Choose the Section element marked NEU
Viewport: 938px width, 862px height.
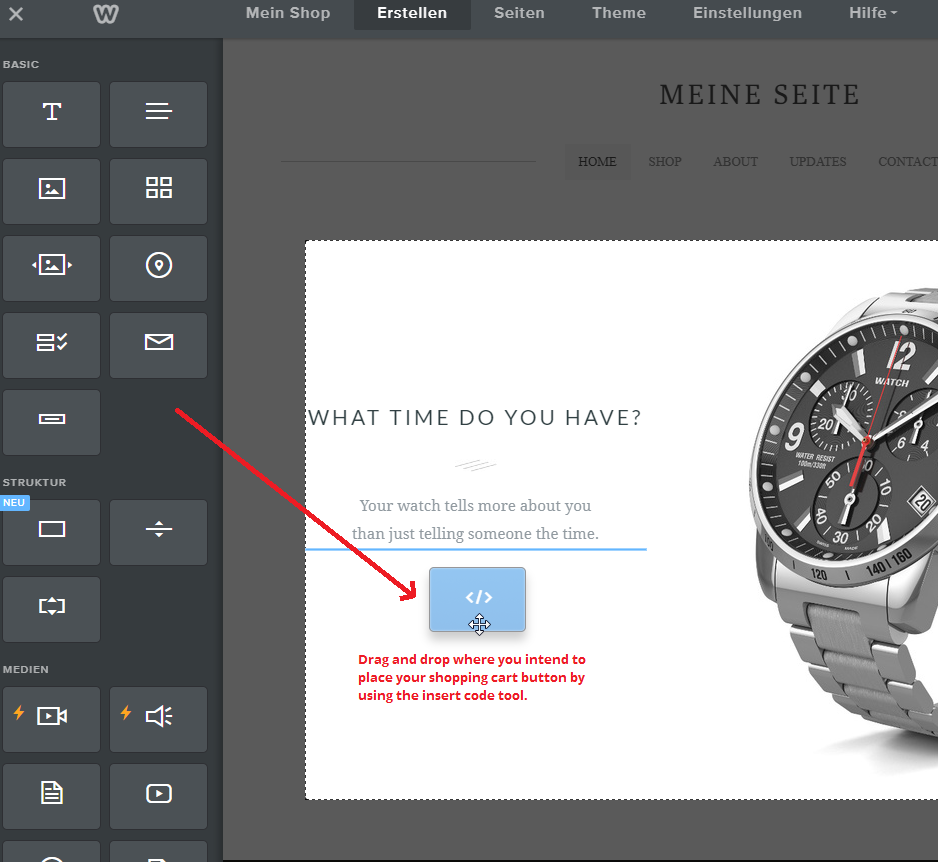51,532
